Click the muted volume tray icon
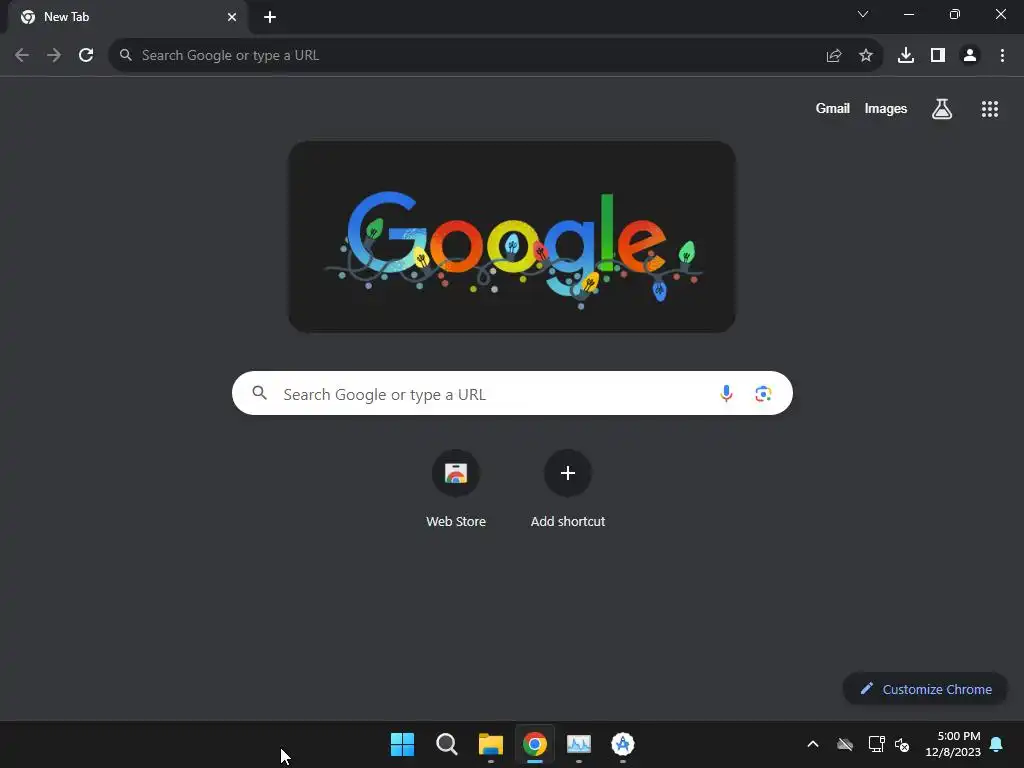Viewport: 1024px width, 768px height. click(902, 744)
